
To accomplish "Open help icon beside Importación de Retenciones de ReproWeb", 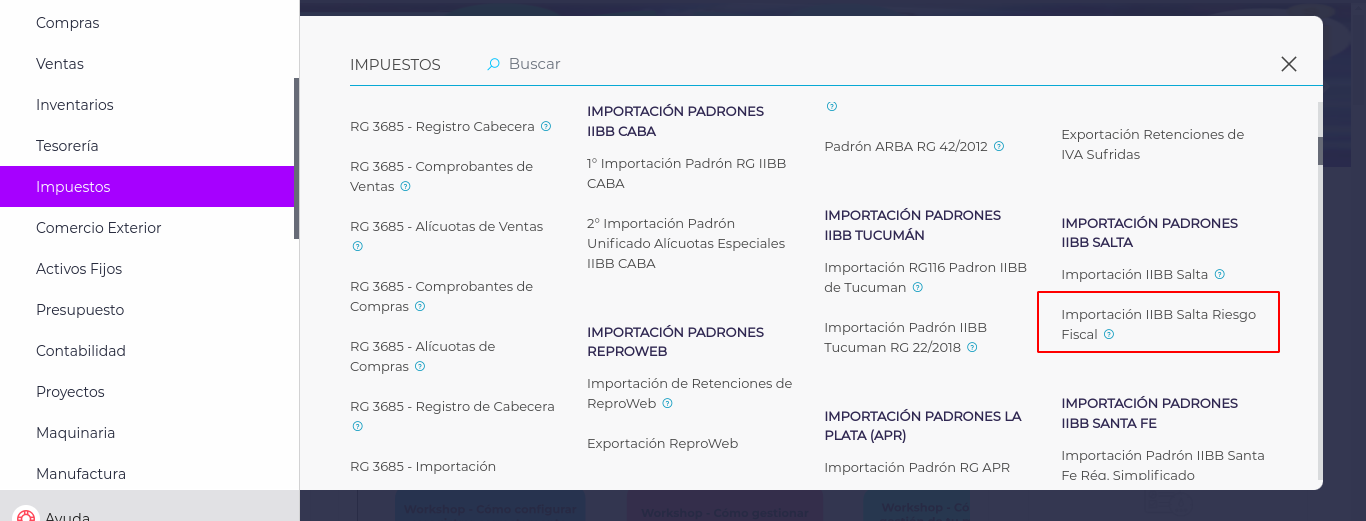I will (667, 404).
